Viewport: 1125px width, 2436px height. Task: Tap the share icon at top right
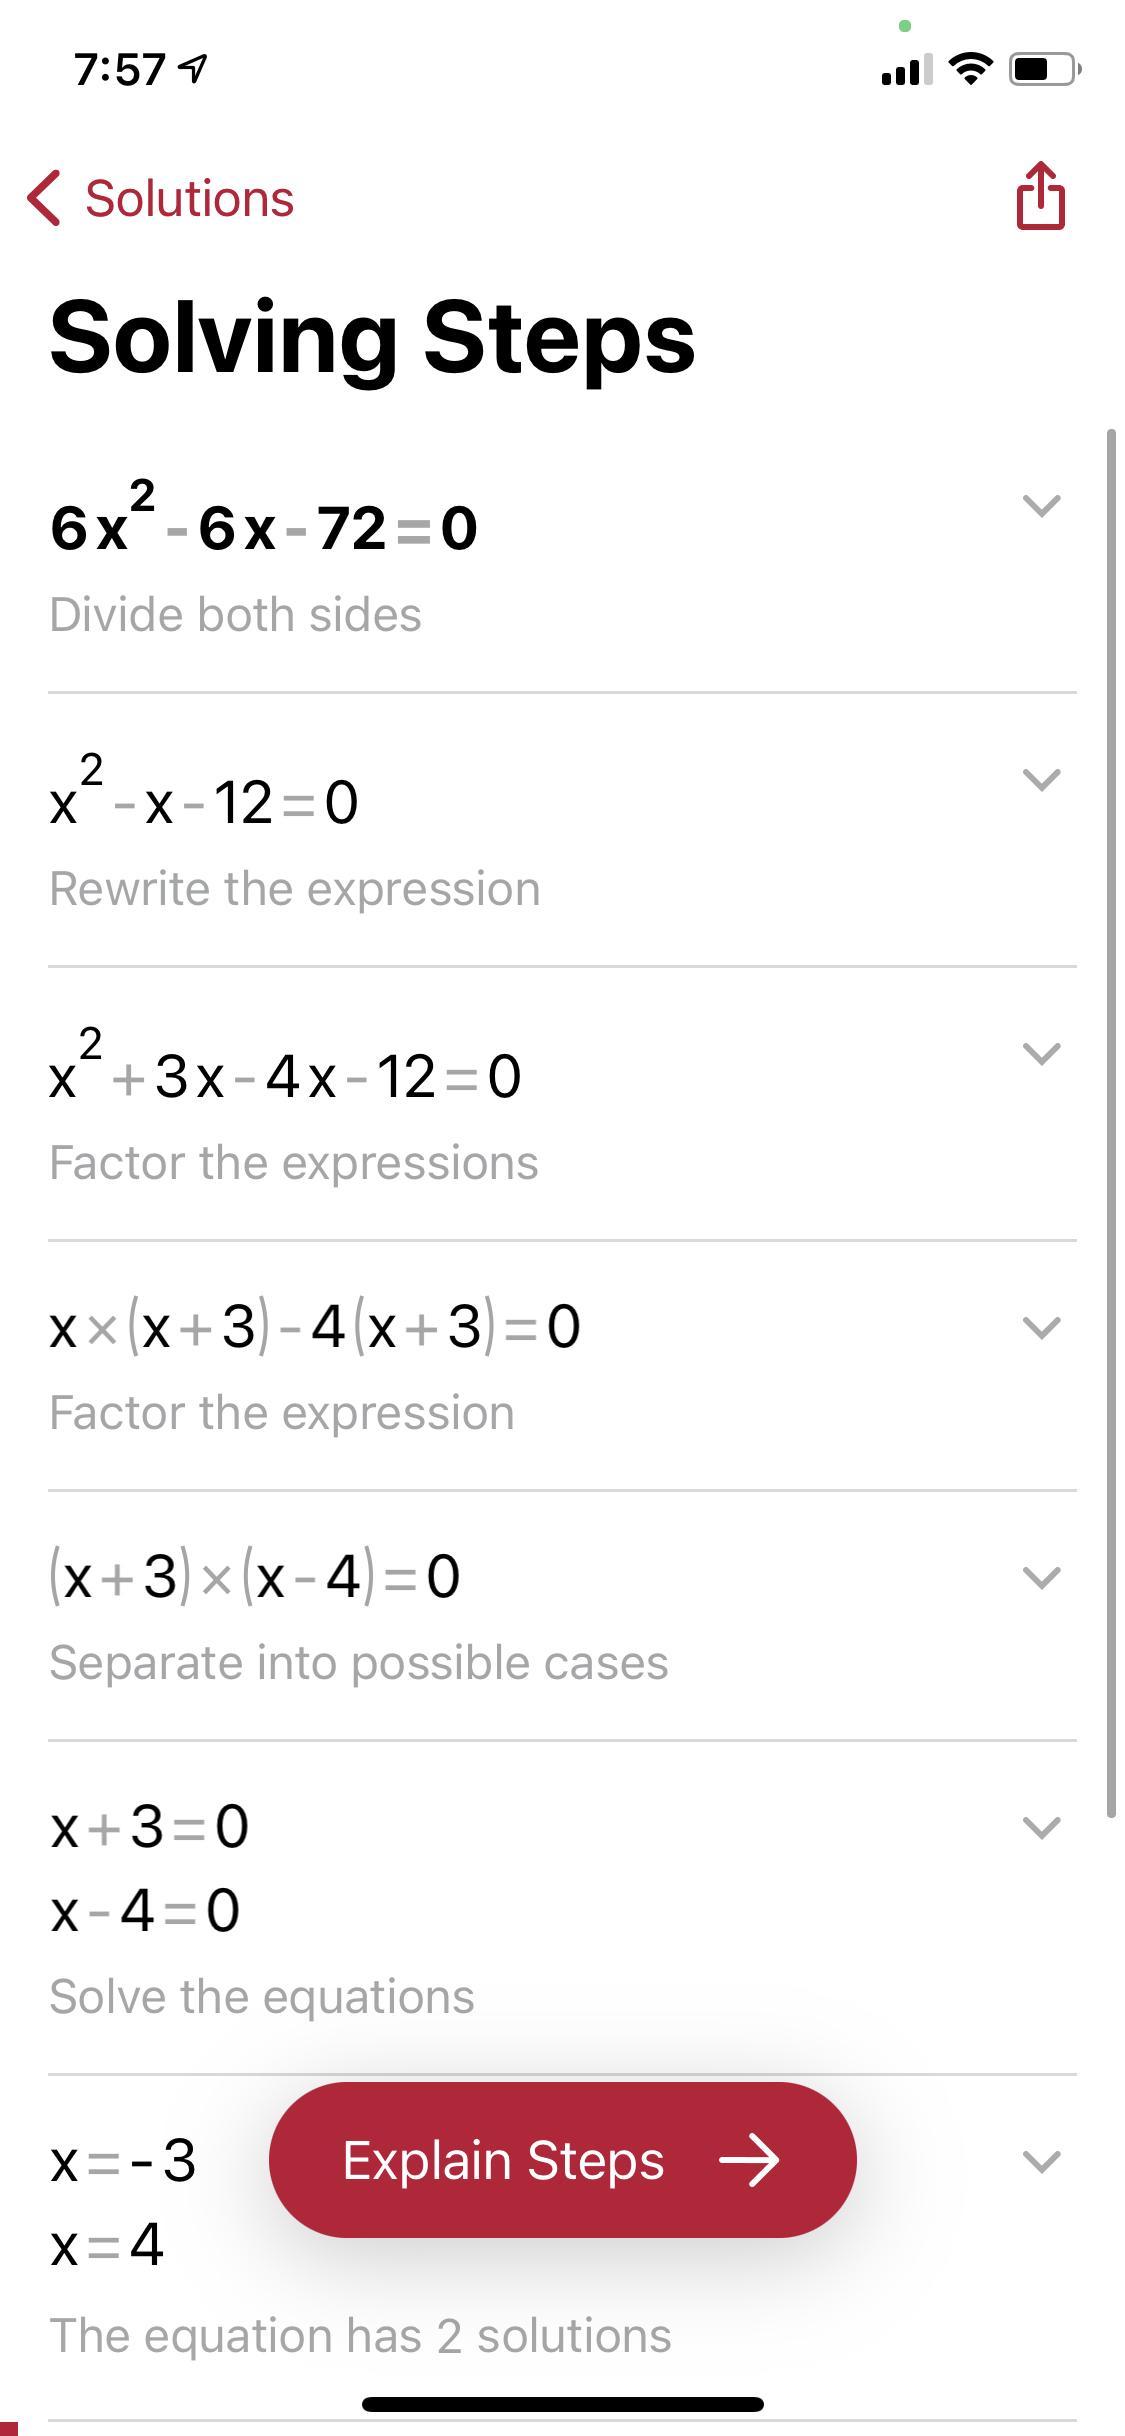pyautogui.click(x=1040, y=196)
